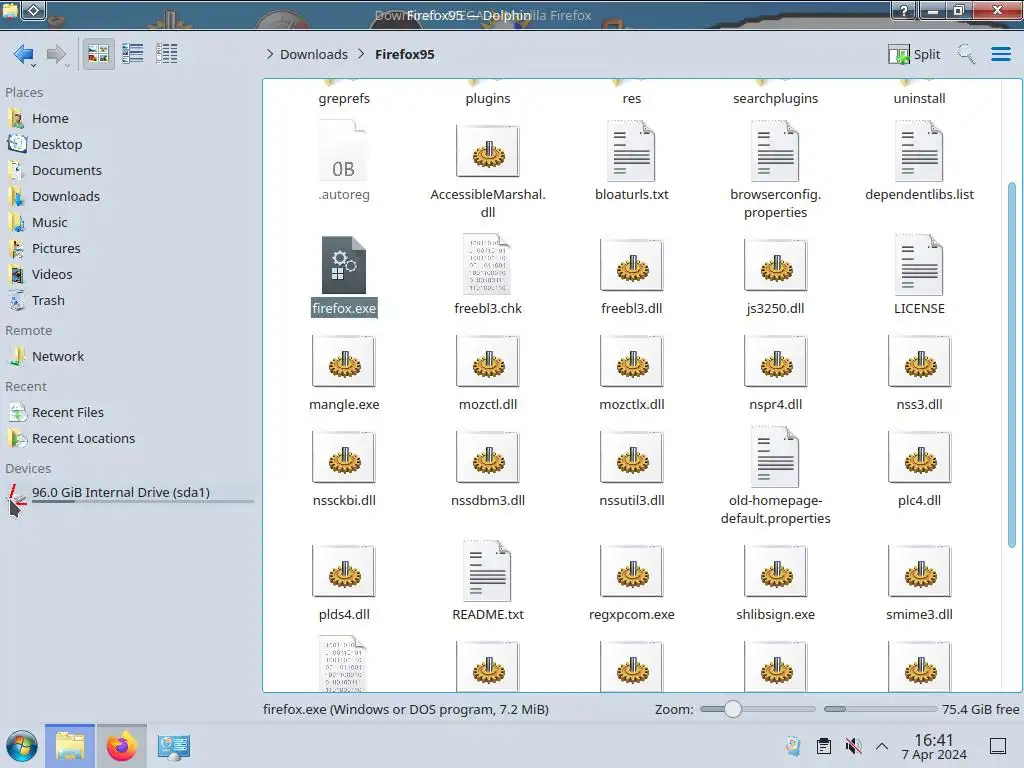
Task: Go back with the blue back arrow
Action: click(24, 54)
